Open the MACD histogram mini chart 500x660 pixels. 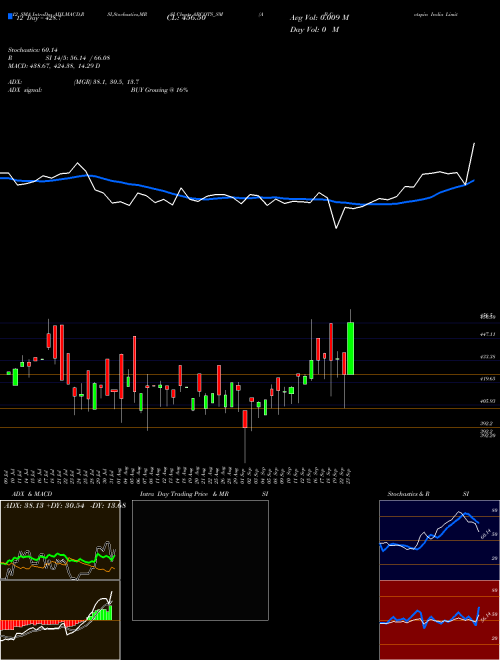[60, 620]
